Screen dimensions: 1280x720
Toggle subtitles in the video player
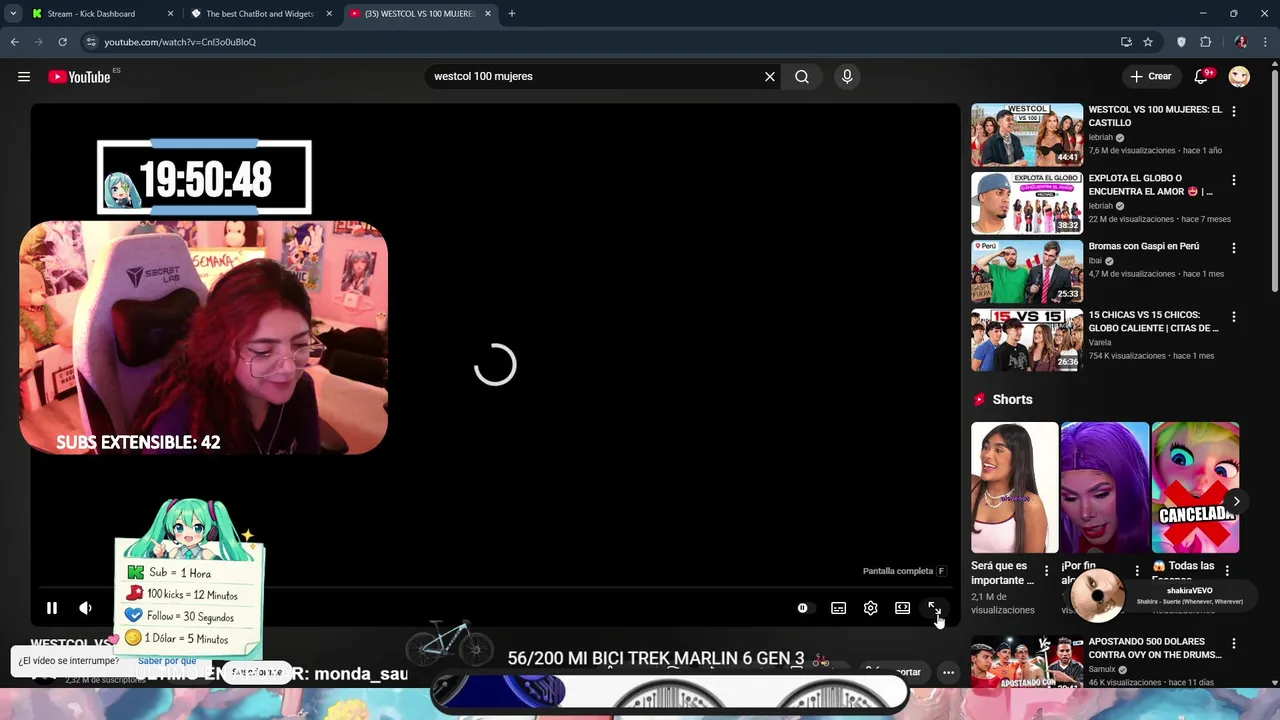point(838,608)
